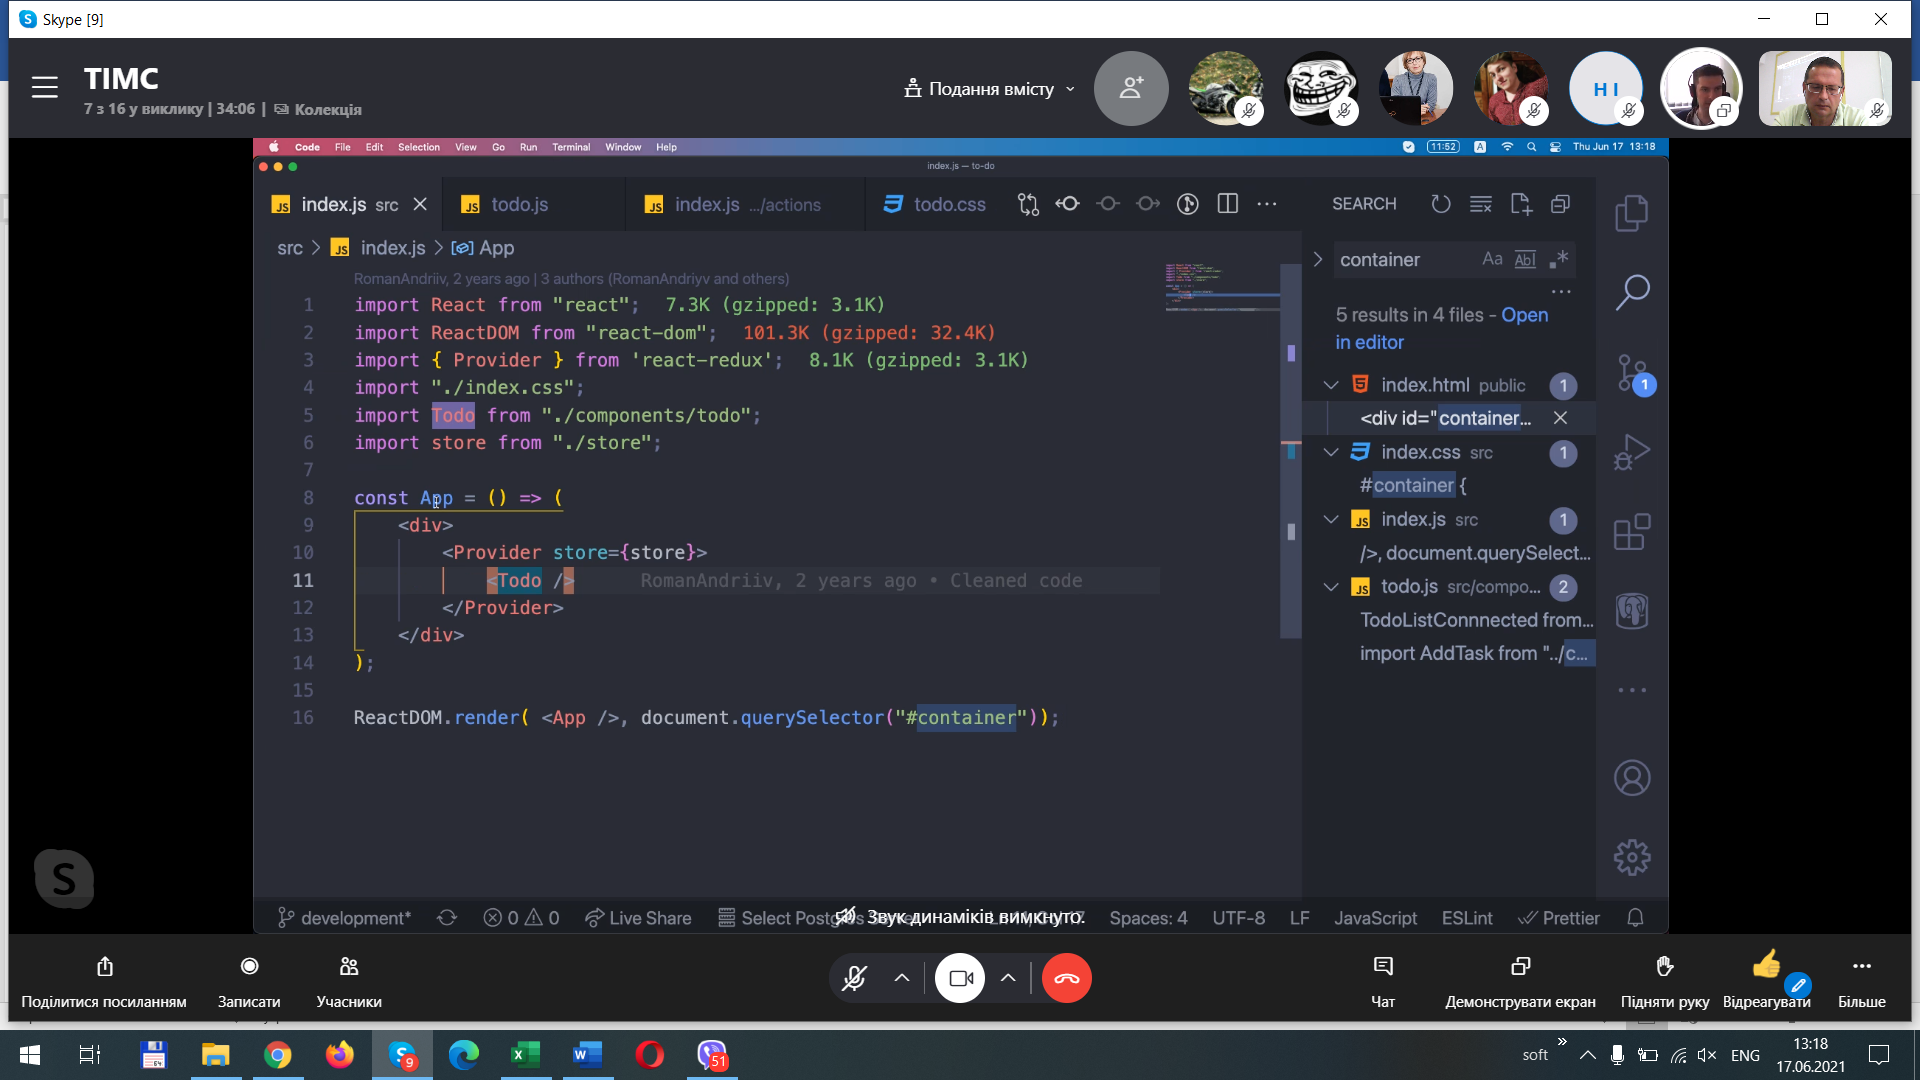
Task: Expand the replace toggle chevron in search
Action: 1317,259
